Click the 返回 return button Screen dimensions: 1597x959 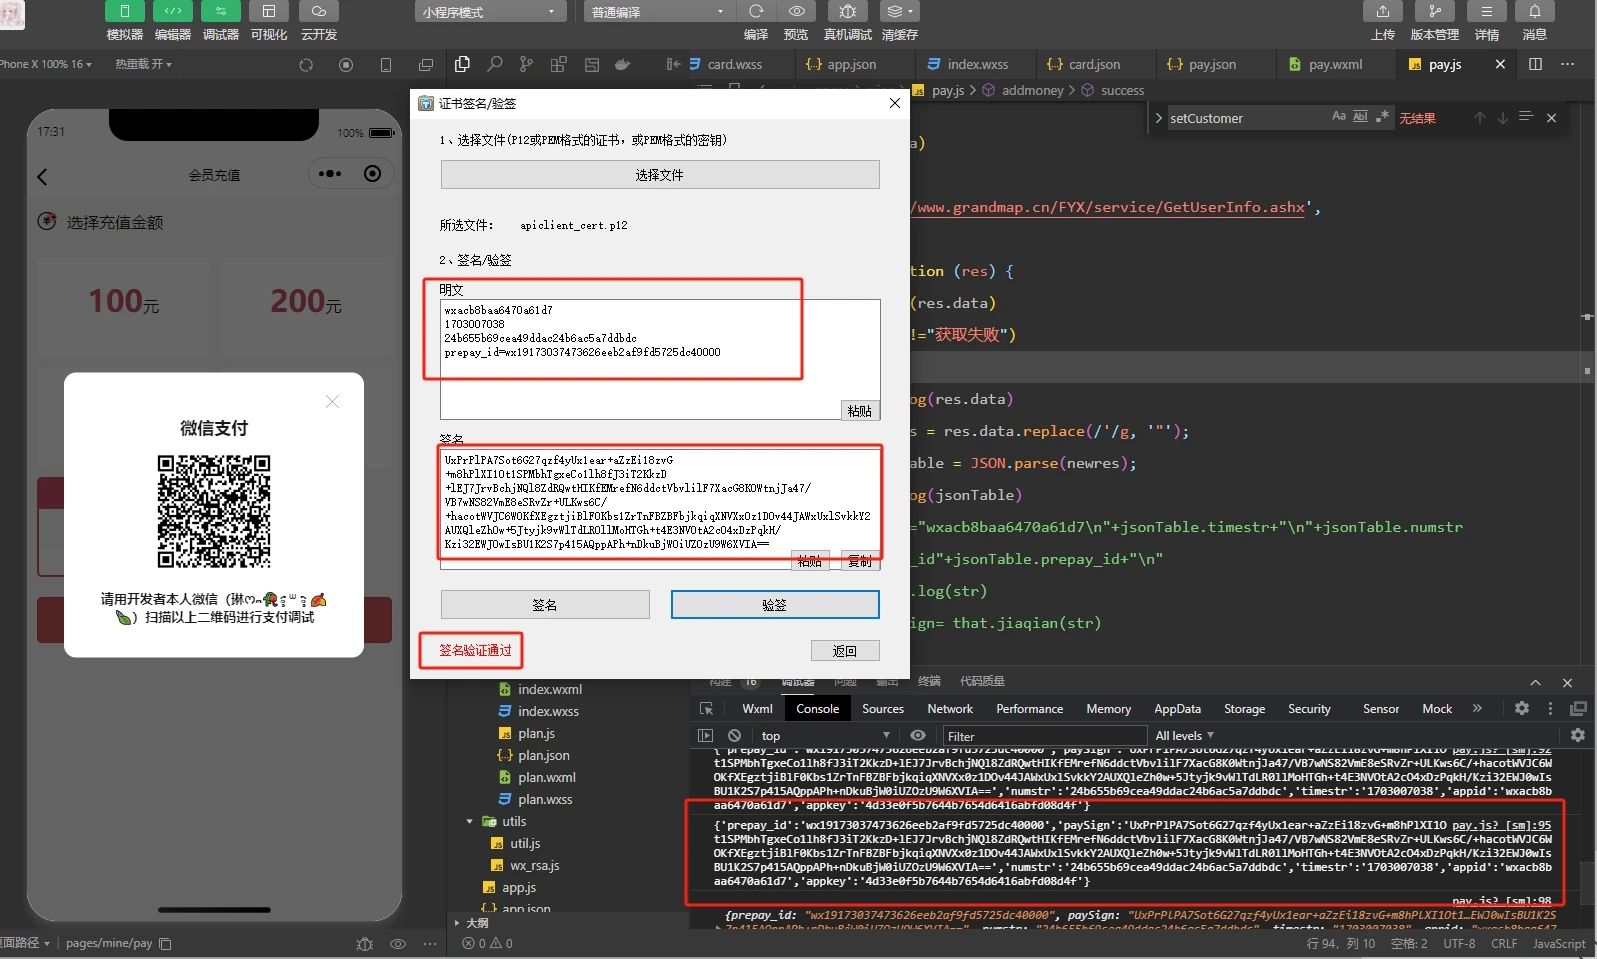point(845,651)
